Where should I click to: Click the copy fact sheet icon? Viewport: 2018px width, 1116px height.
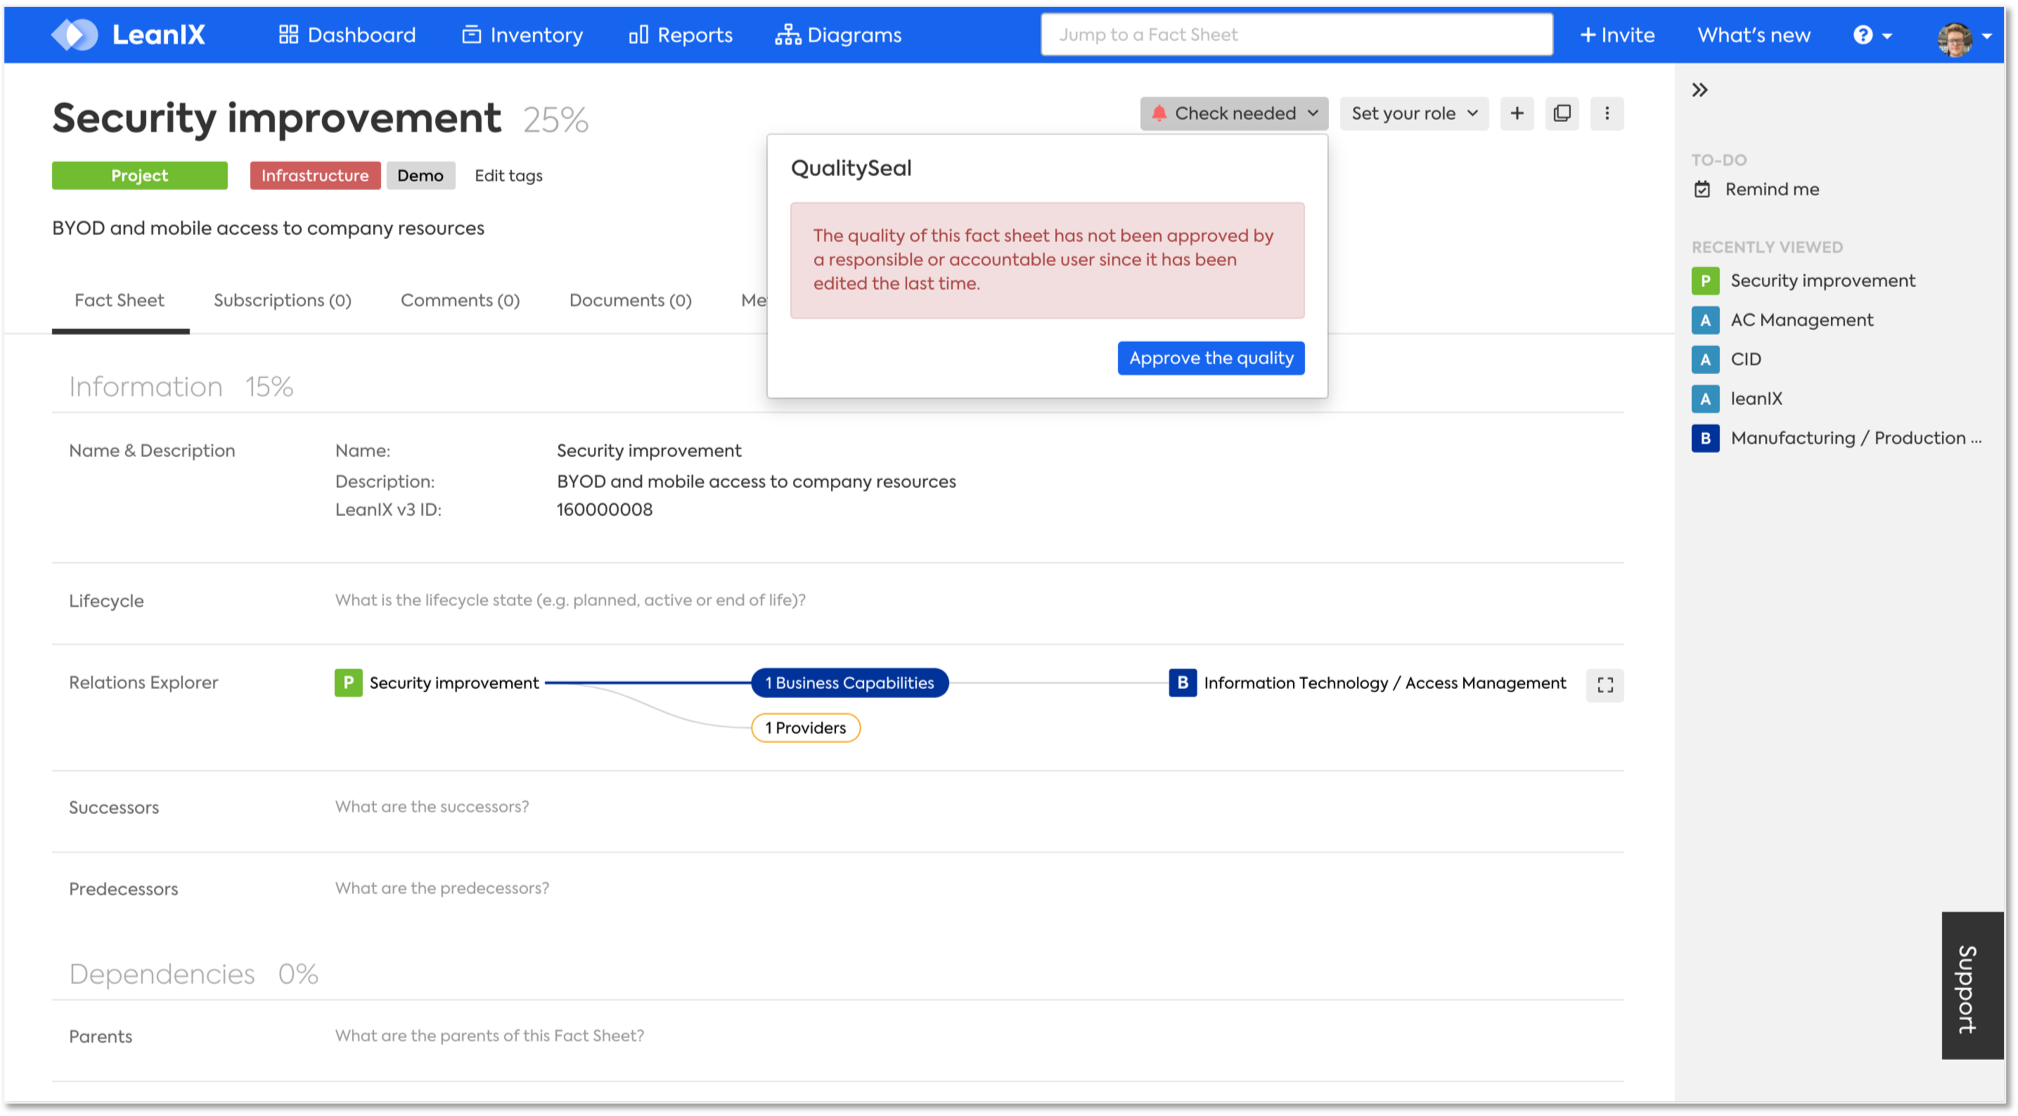click(1561, 114)
